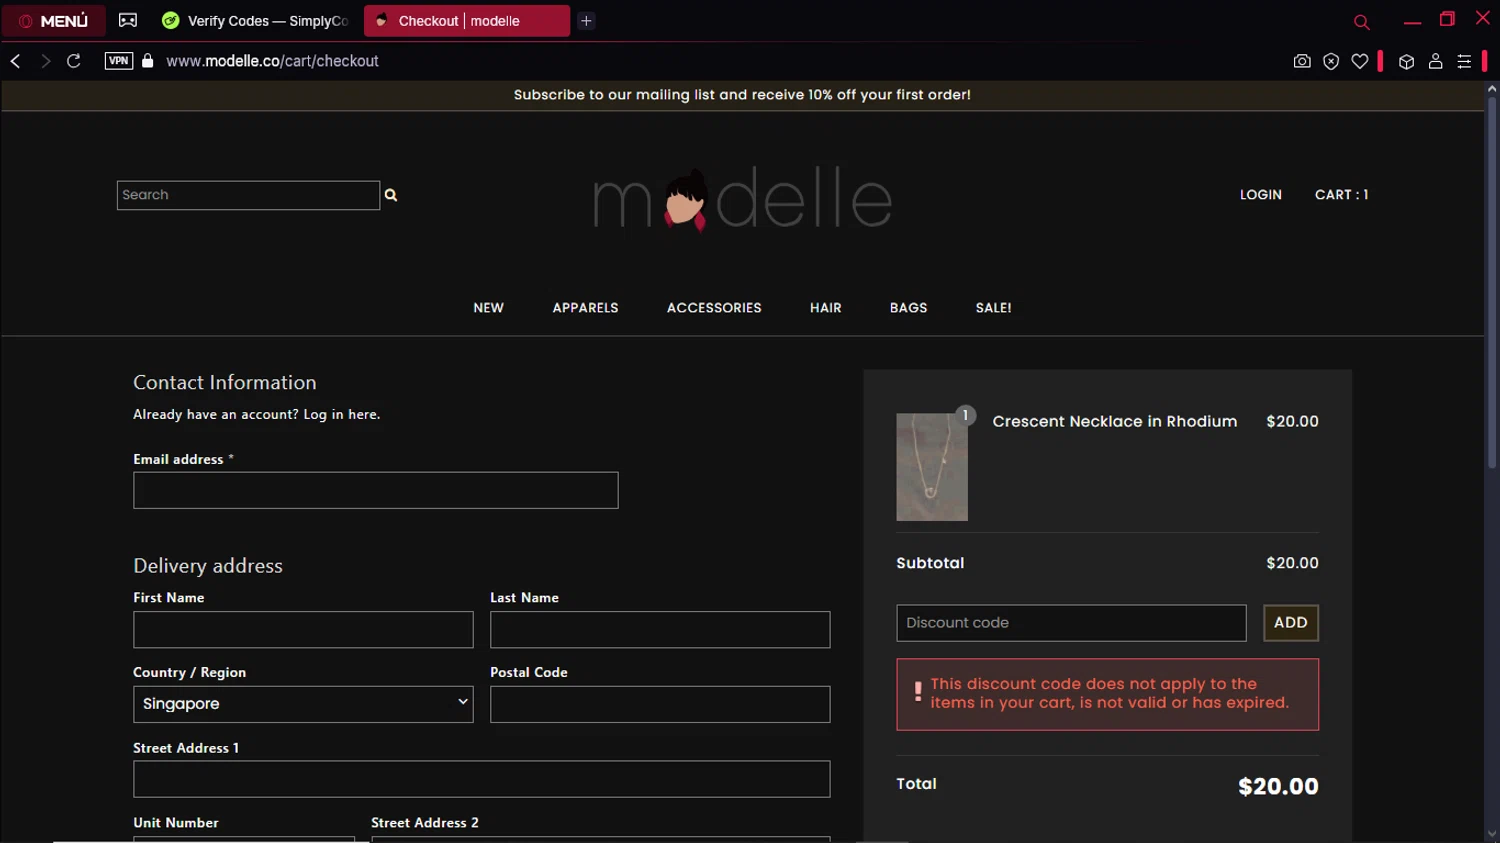The image size is (1500, 843).
Task: Click the Crescent Necklace product thumbnail
Action: 932,467
